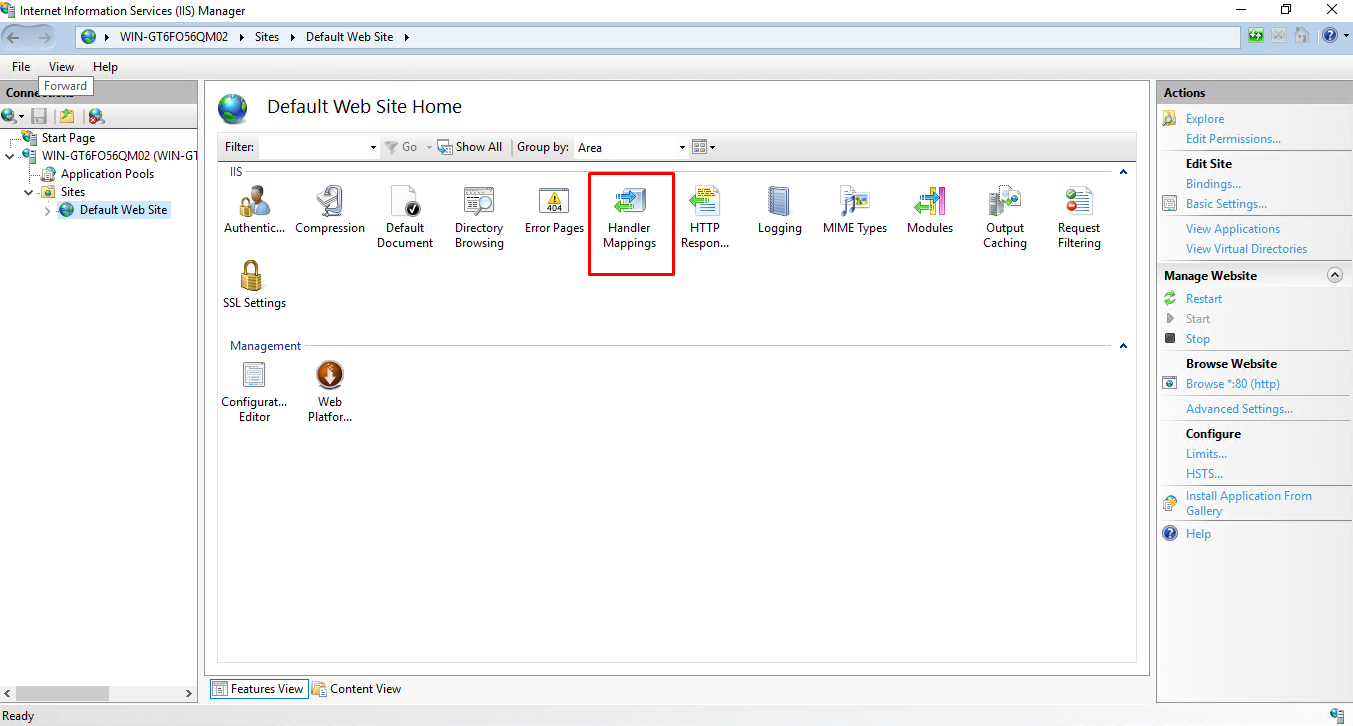1353x726 pixels.
Task: Open the Logging feature
Action: tap(780, 210)
